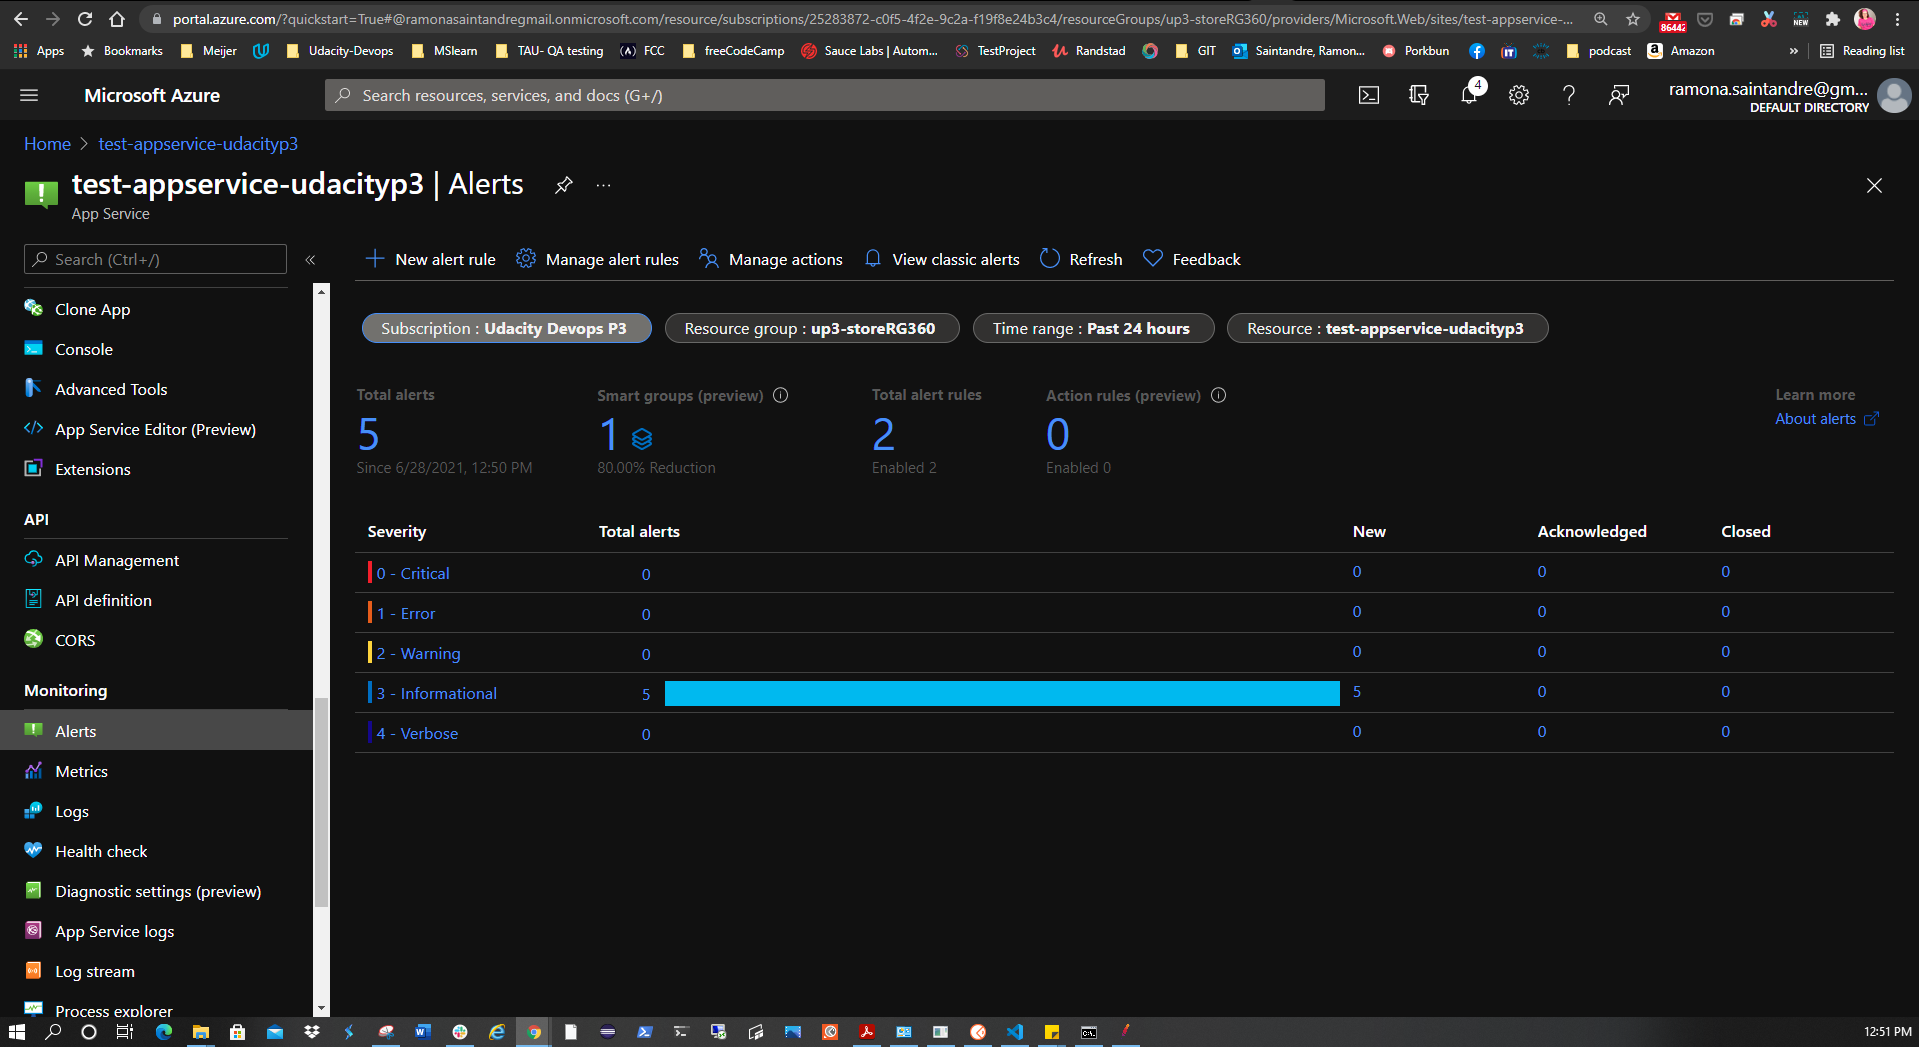1919x1047 pixels.
Task: Open Windows Start menu
Action: (x=17, y=1032)
